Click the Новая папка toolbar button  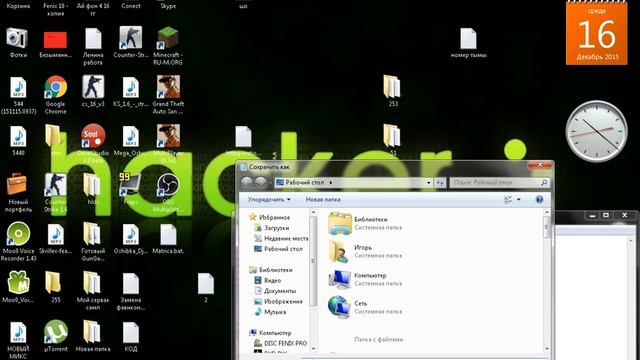coord(323,199)
